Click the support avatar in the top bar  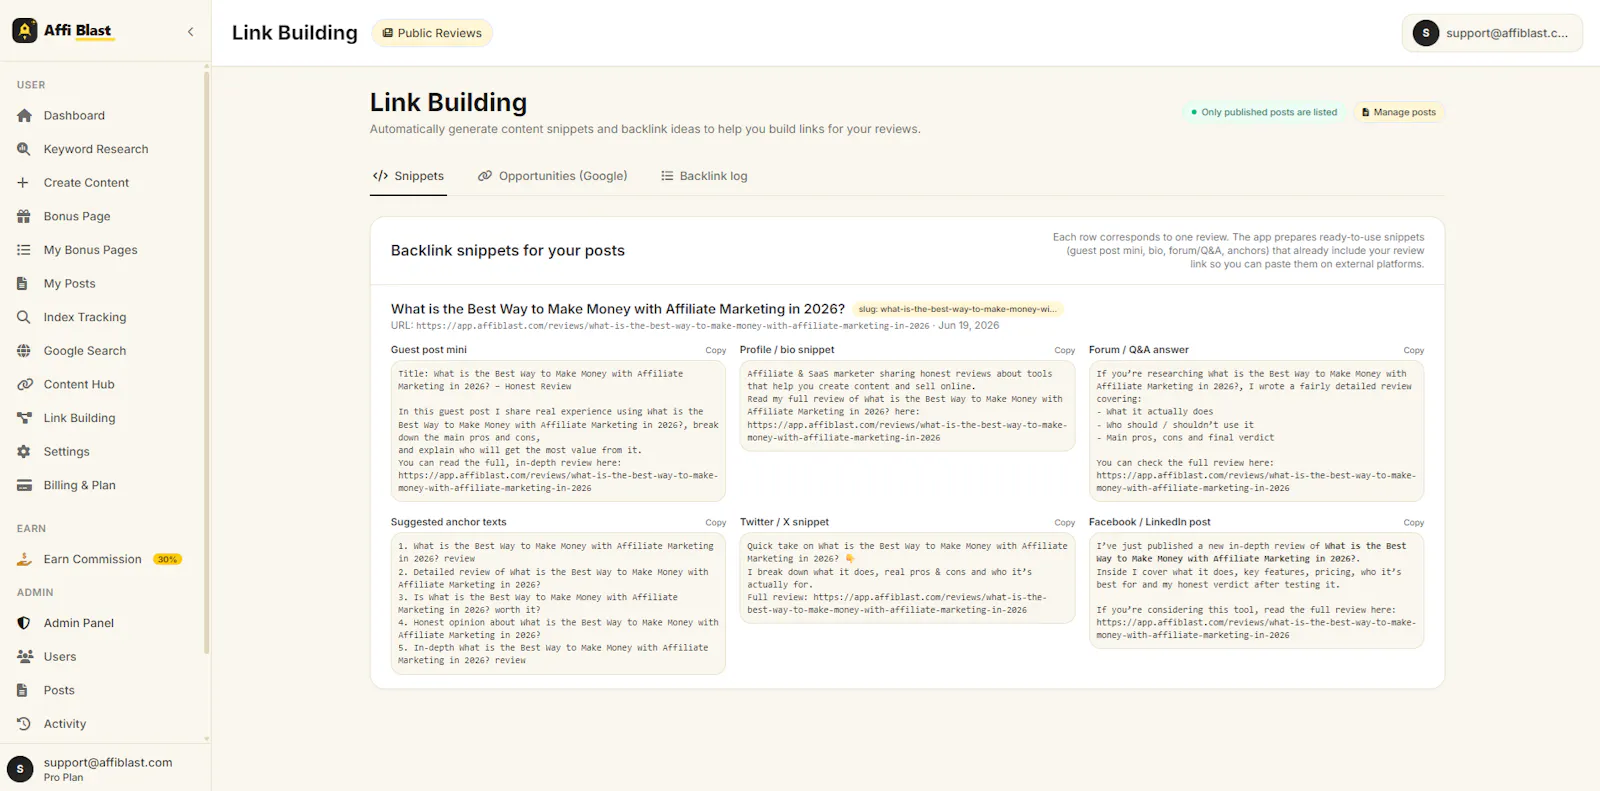[1426, 33]
